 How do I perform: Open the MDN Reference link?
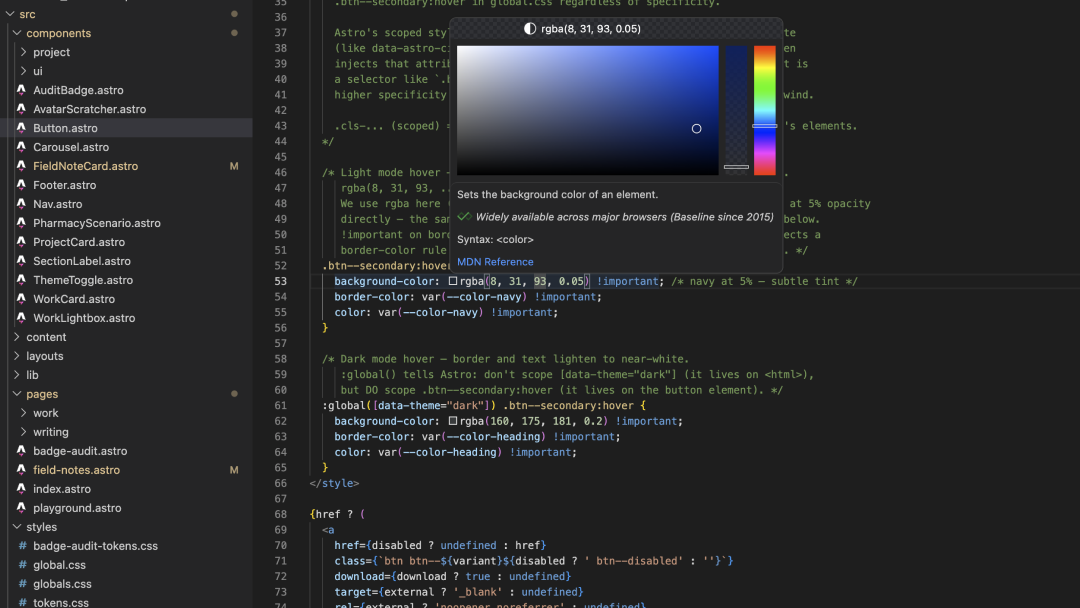[x=495, y=262]
